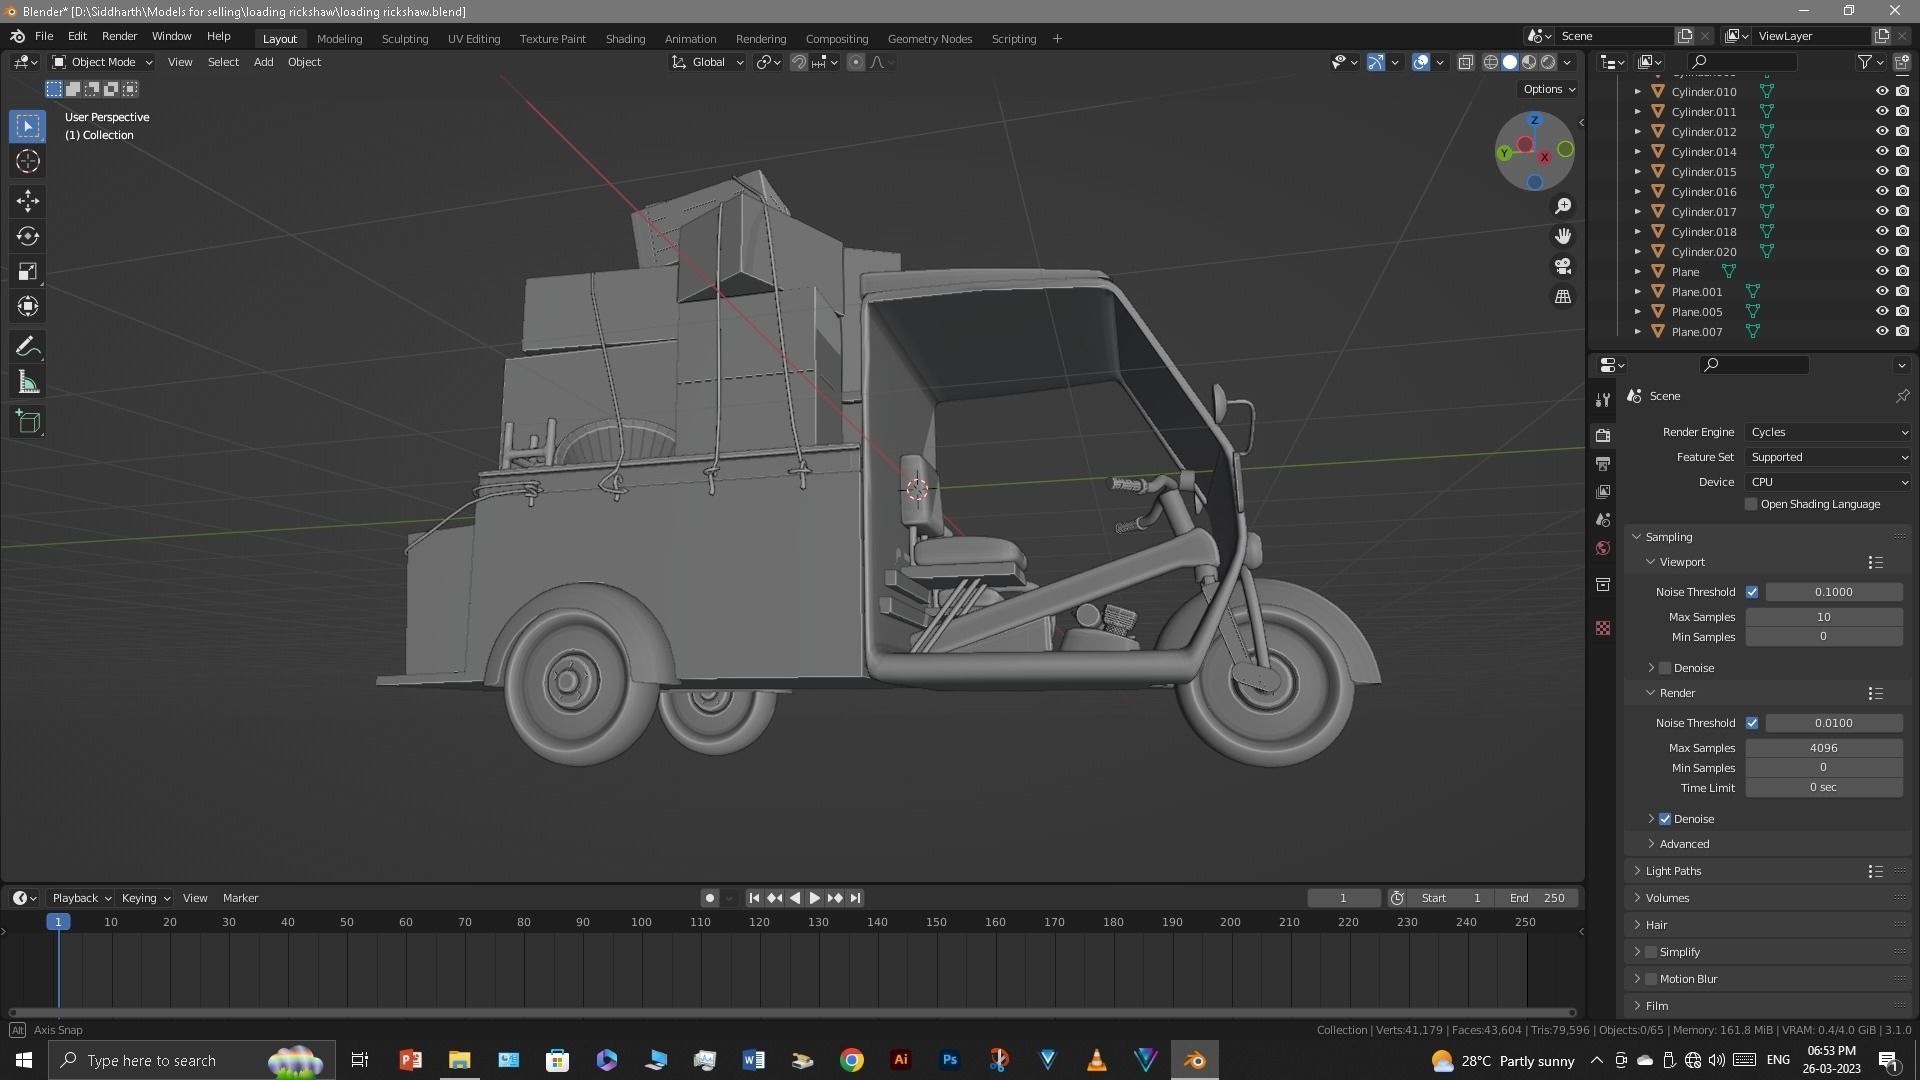The height and width of the screenshot is (1080, 1920).
Task: Open the Keying popover in timeline
Action: [145, 898]
